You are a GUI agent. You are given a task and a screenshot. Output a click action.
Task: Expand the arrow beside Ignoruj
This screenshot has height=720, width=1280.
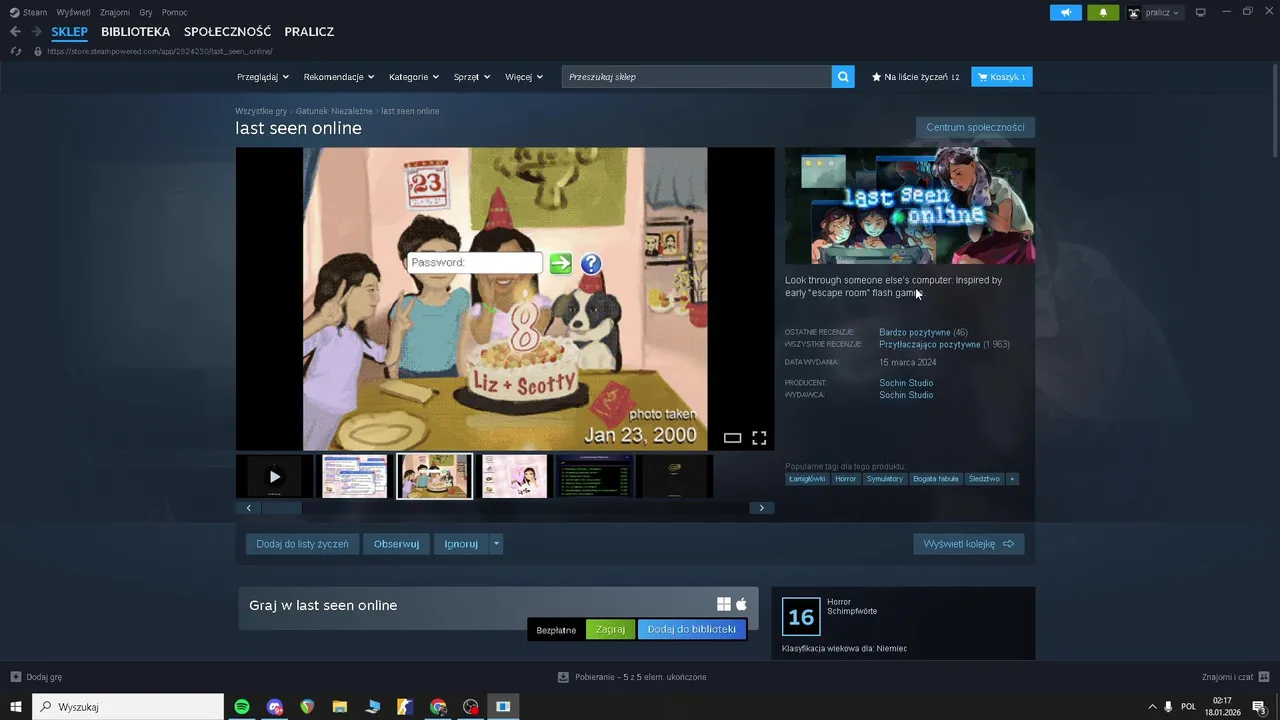tap(496, 544)
